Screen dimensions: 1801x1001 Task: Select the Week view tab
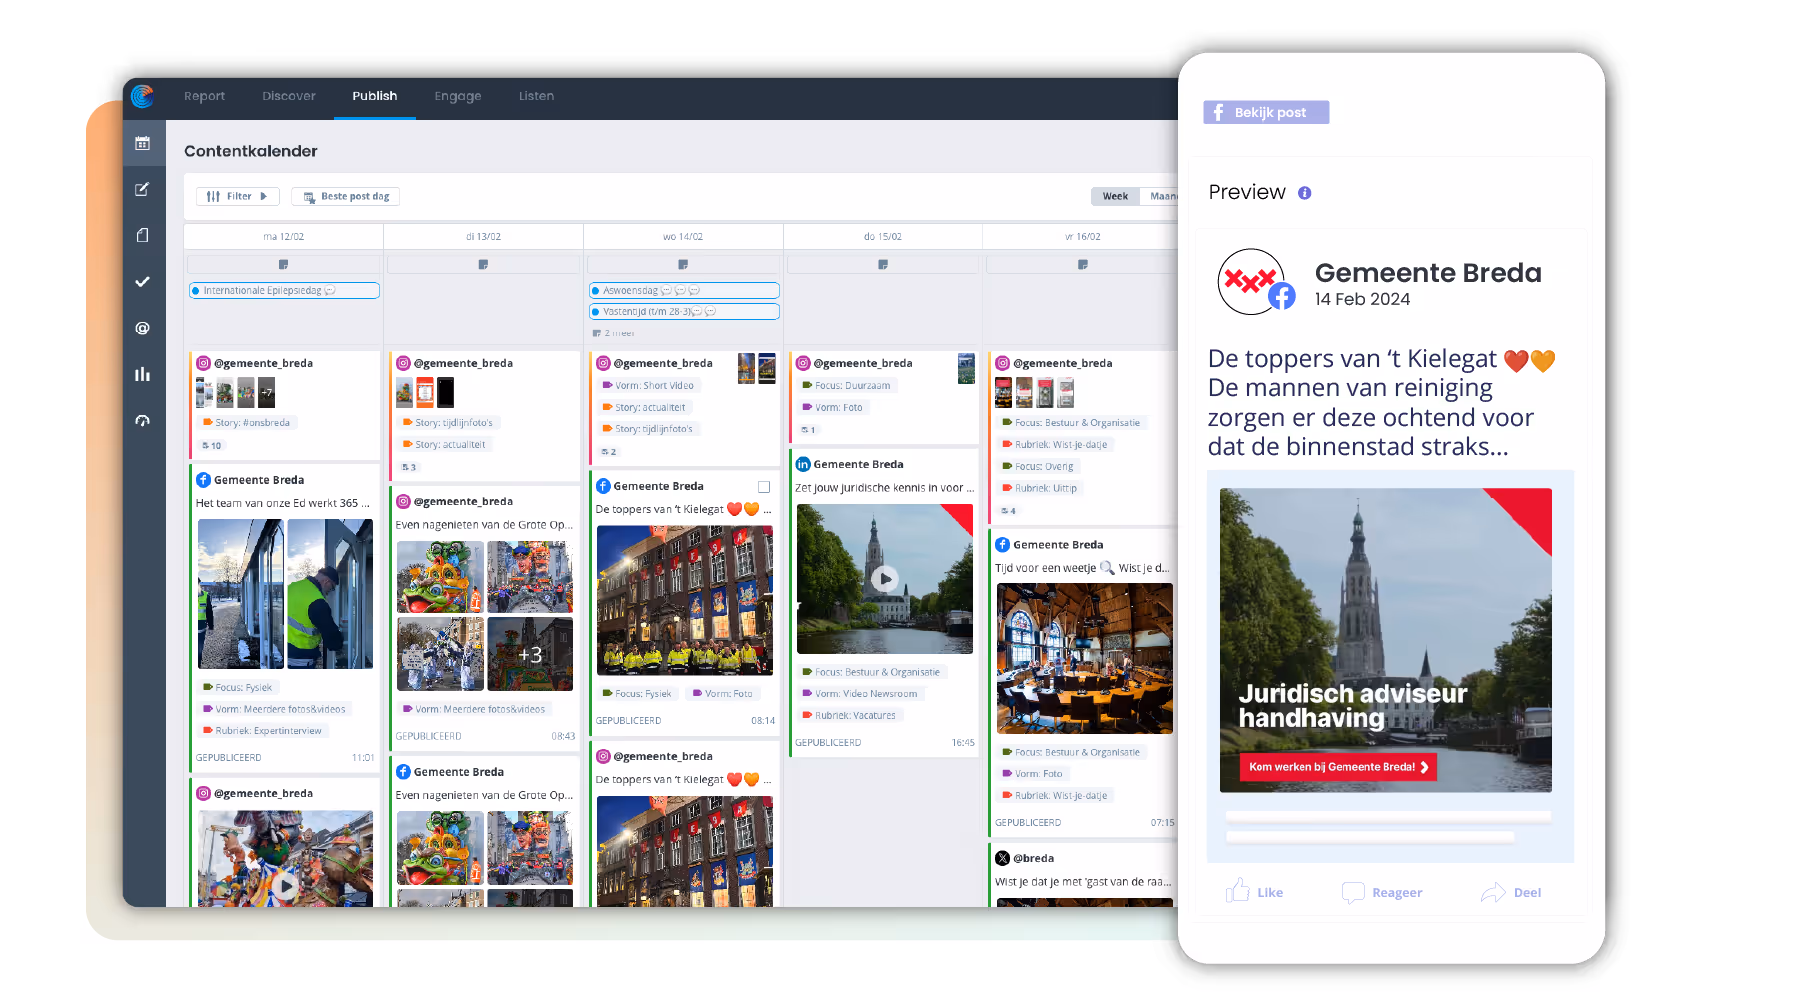pyautogui.click(x=1115, y=196)
